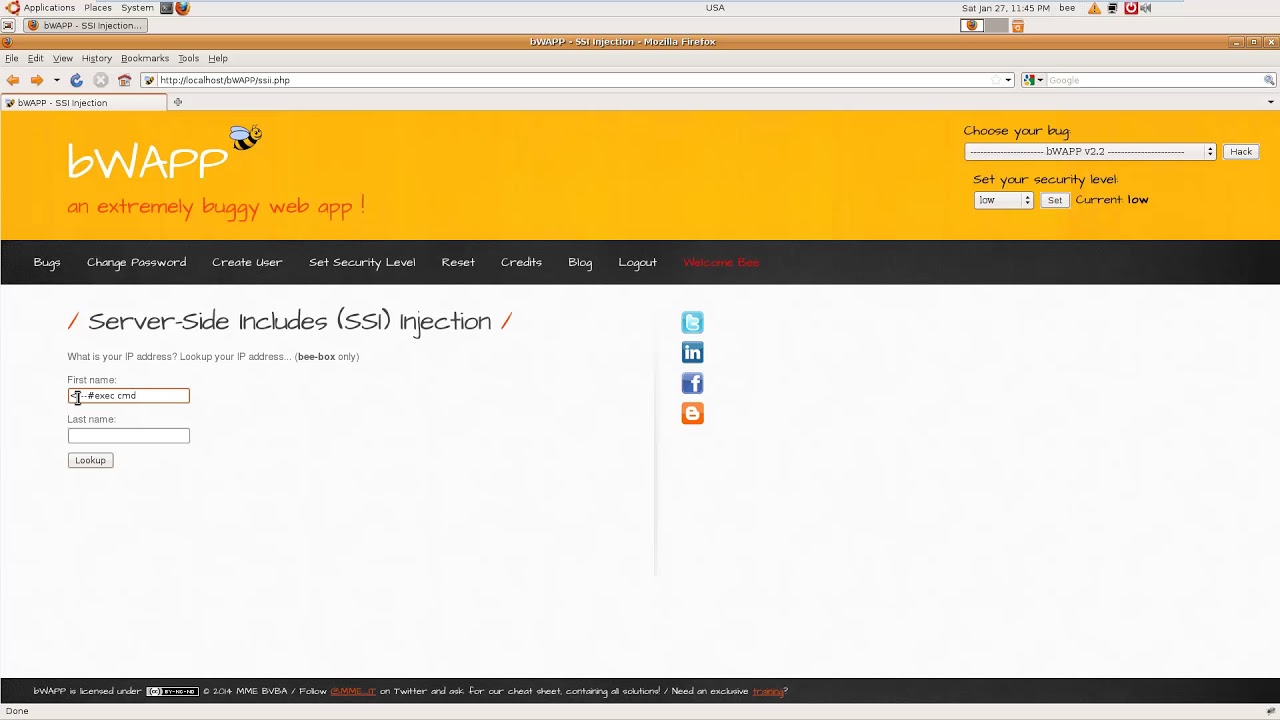
Task: Open the Edit menu
Action: pos(35,58)
